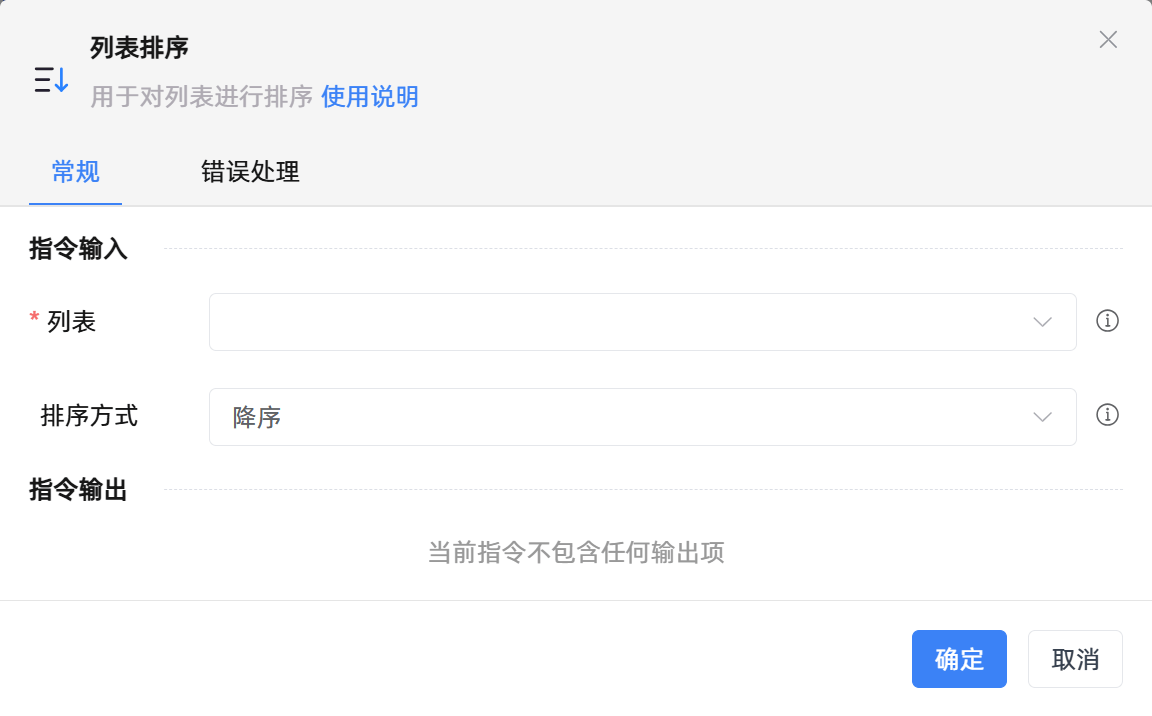Switch to the 常规 tab
Viewport: 1152px width, 716px height.
(x=76, y=172)
